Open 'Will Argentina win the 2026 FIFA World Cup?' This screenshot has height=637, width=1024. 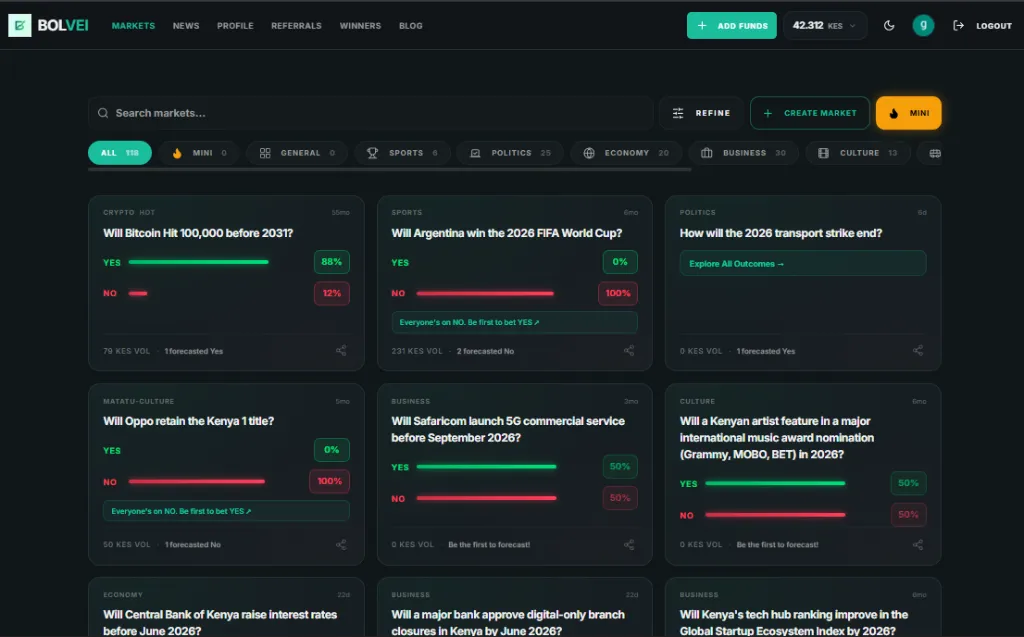click(x=507, y=233)
